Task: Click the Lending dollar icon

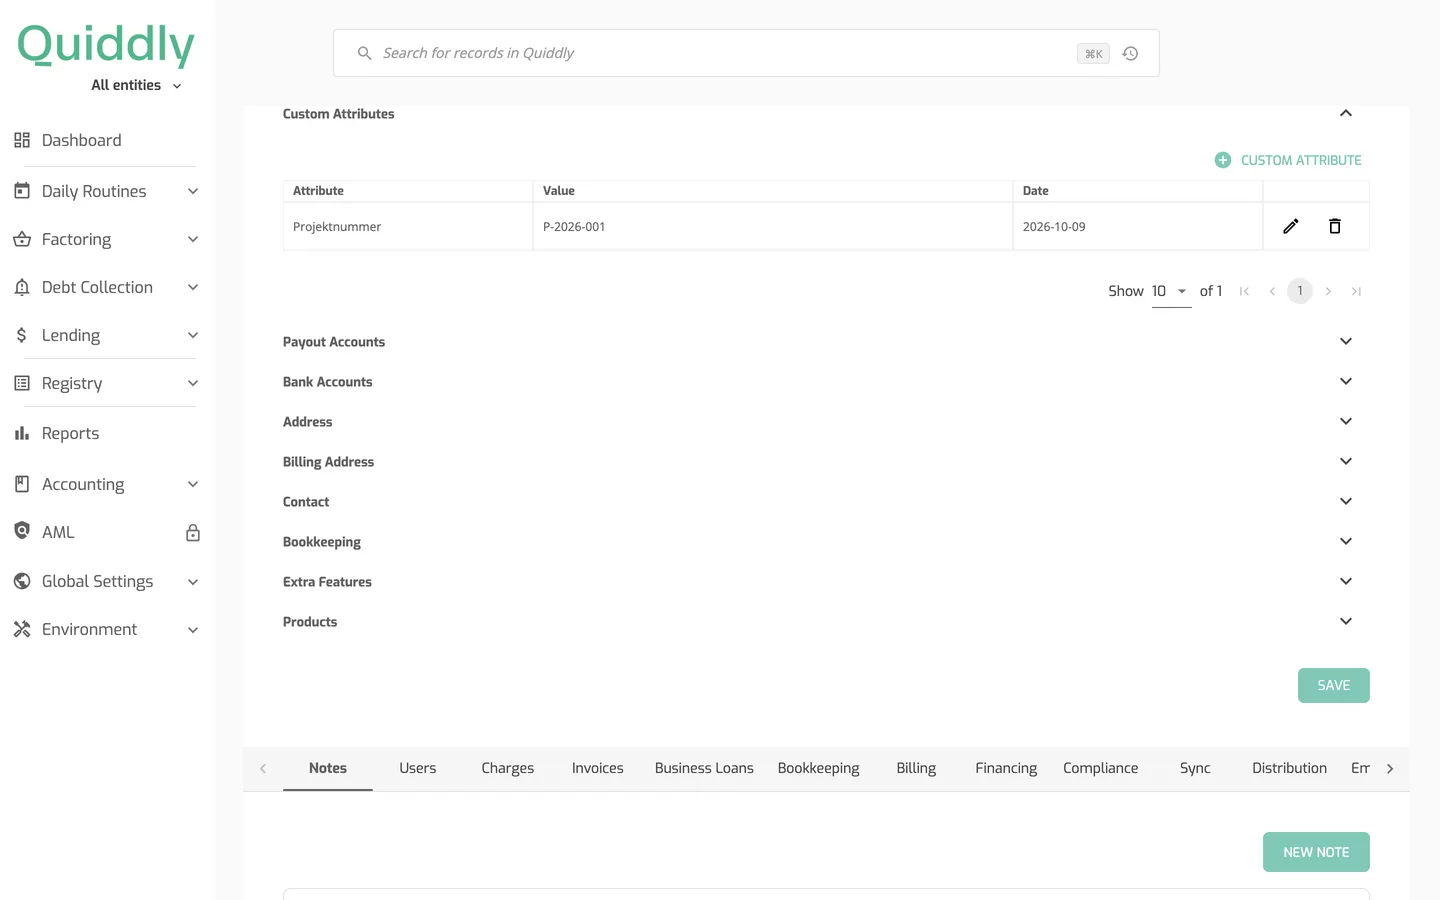Action: pyautogui.click(x=22, y=335)
